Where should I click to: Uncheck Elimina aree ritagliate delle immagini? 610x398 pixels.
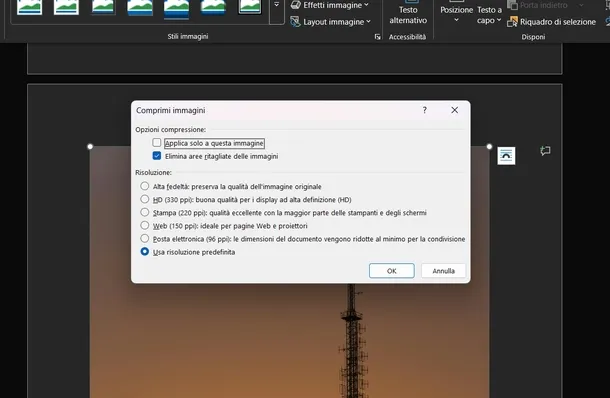click(x=157, y=156)
